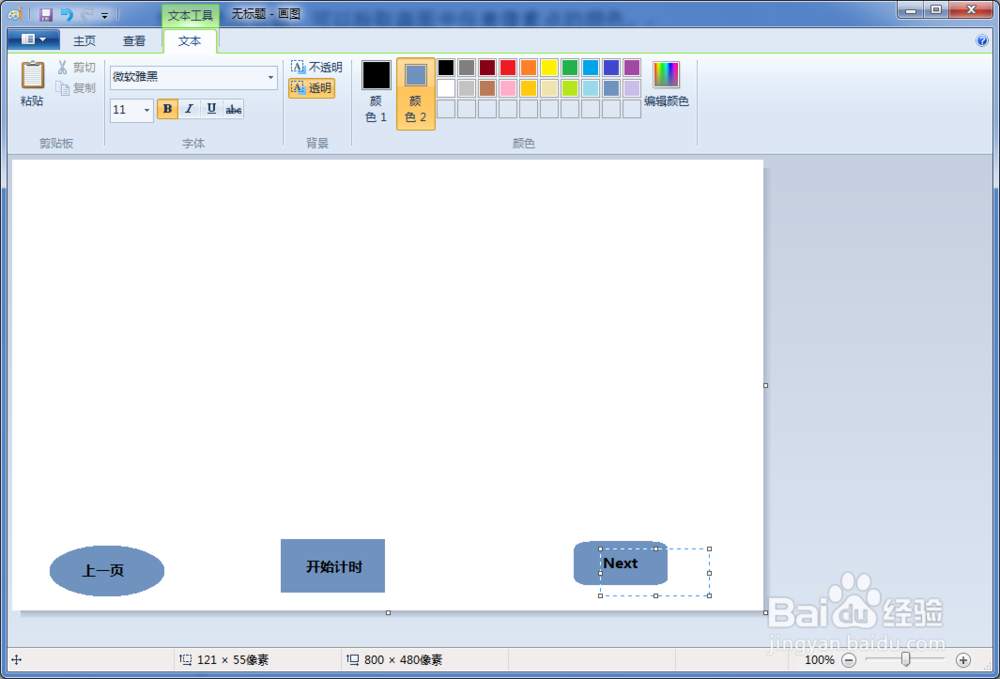1000x679 pixels.
Task: Open the Paint application menu button
Action: pos(34,40)
